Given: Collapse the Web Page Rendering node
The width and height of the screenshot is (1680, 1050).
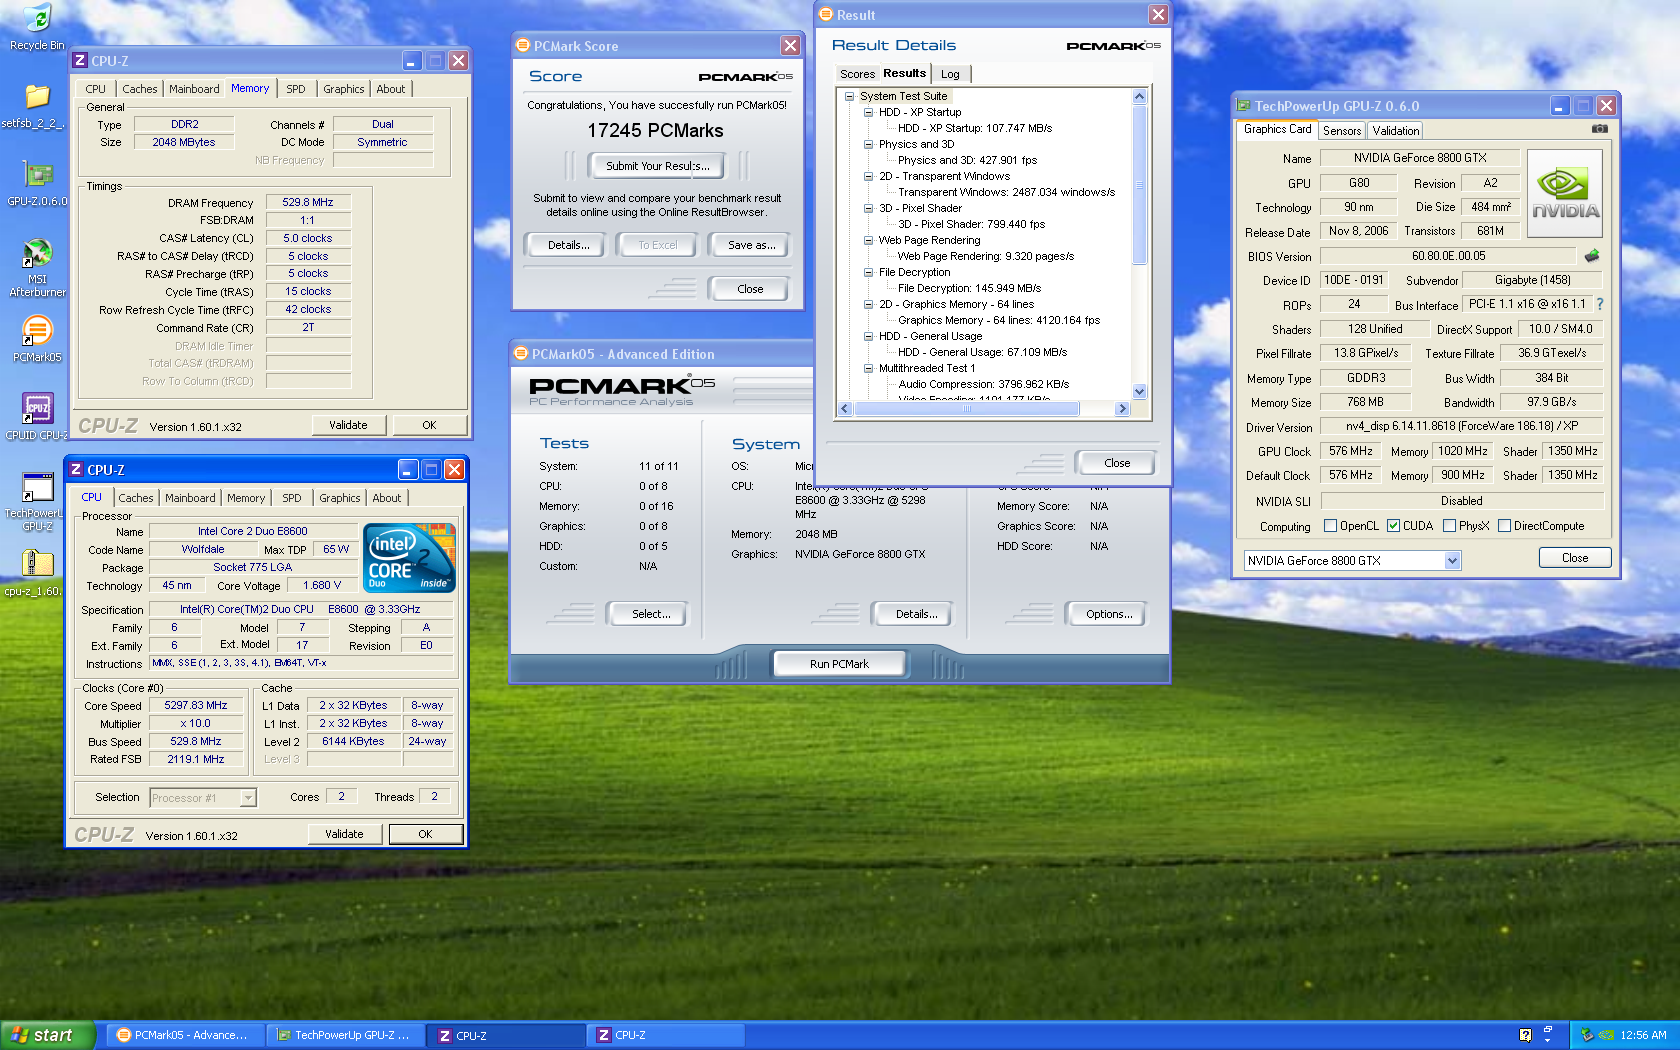Looking at the screenshot, I should 869,241.
